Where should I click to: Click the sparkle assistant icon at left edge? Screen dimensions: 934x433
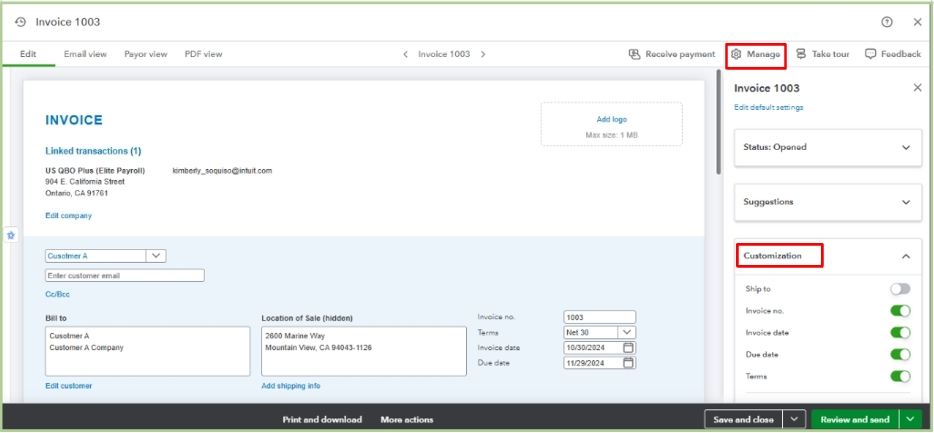10,235
